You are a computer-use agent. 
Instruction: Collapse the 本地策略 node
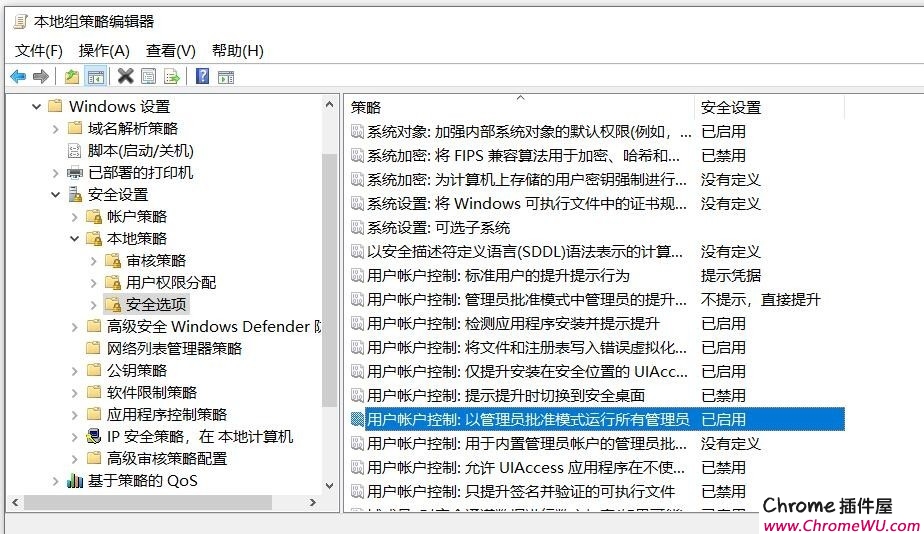tap(74, 239)
